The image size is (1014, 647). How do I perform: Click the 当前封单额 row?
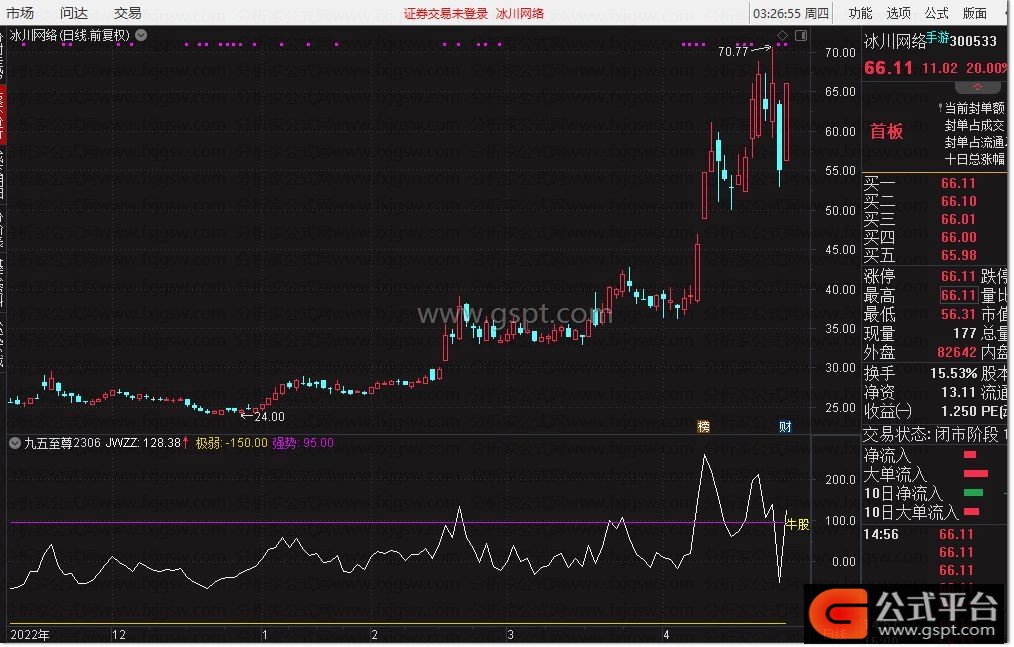[x=974, y=108]
